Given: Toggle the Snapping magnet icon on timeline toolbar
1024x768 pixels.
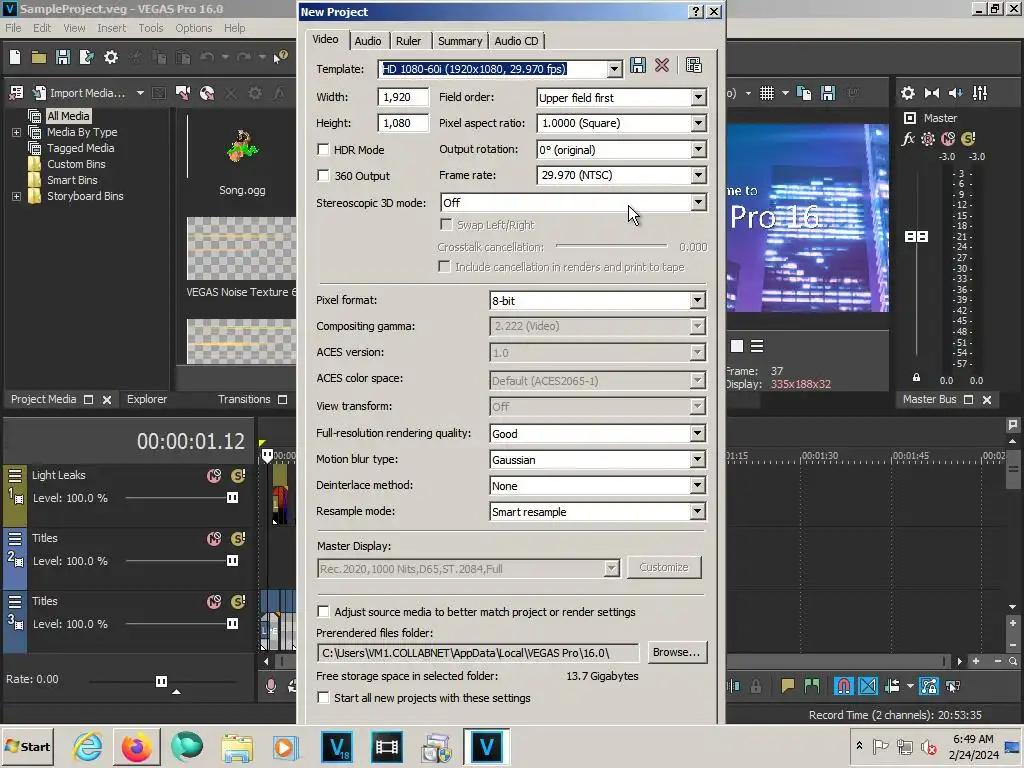Looking at the screenshot, I should (x=843, y=686).
